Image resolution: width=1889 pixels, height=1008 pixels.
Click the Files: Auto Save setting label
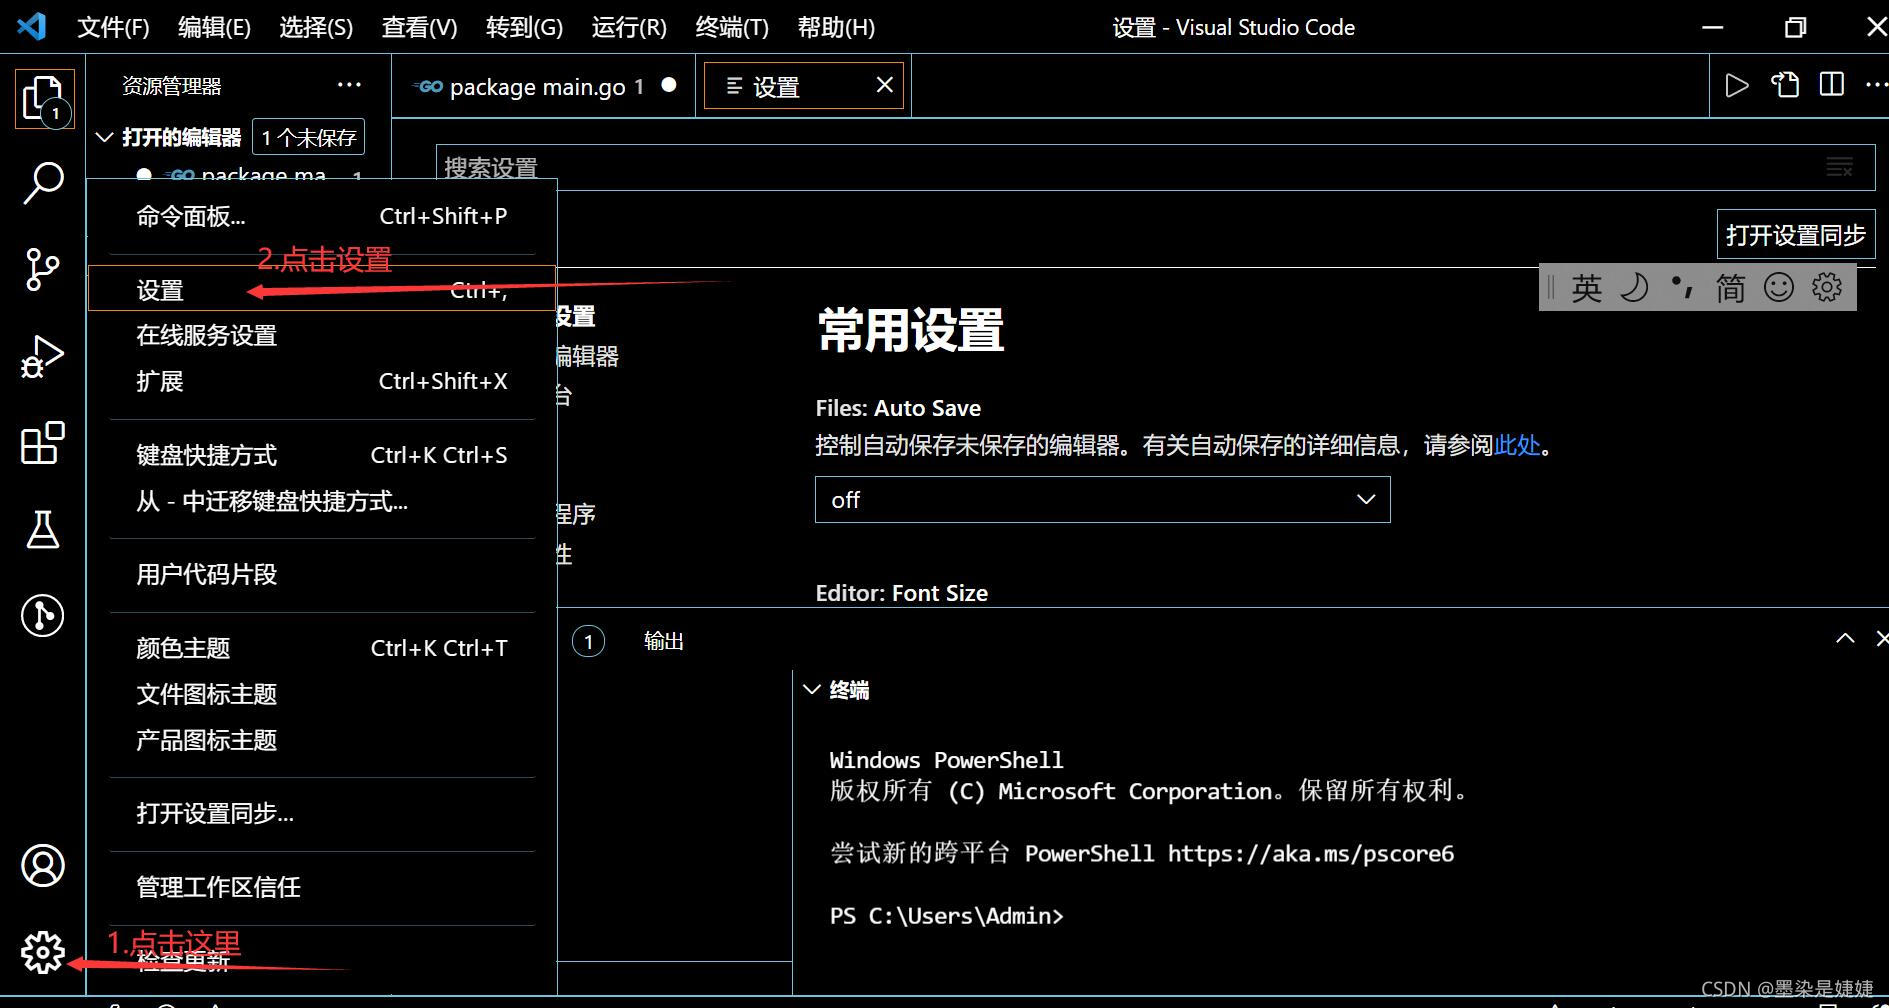pos(898,408)
